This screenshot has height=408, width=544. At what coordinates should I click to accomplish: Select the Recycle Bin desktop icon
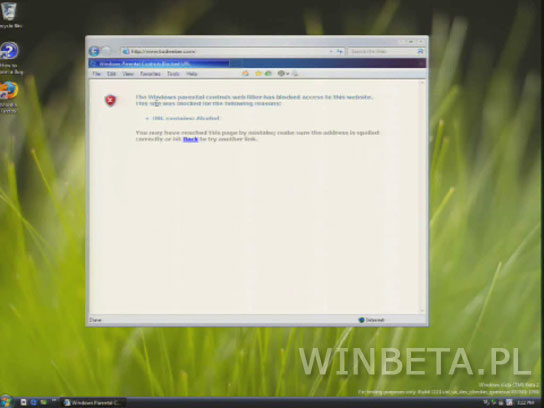[9, 15]
